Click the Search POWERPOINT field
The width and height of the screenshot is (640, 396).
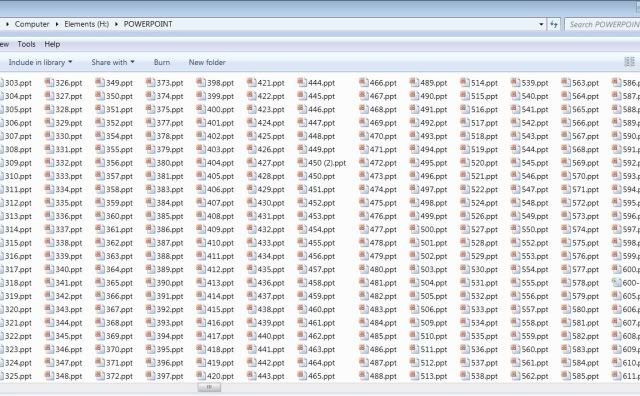click(602, 24)
